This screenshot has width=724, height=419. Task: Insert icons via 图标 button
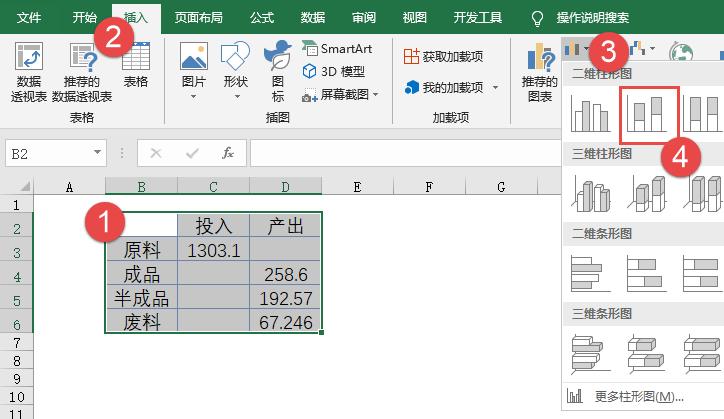coord(278,72)
